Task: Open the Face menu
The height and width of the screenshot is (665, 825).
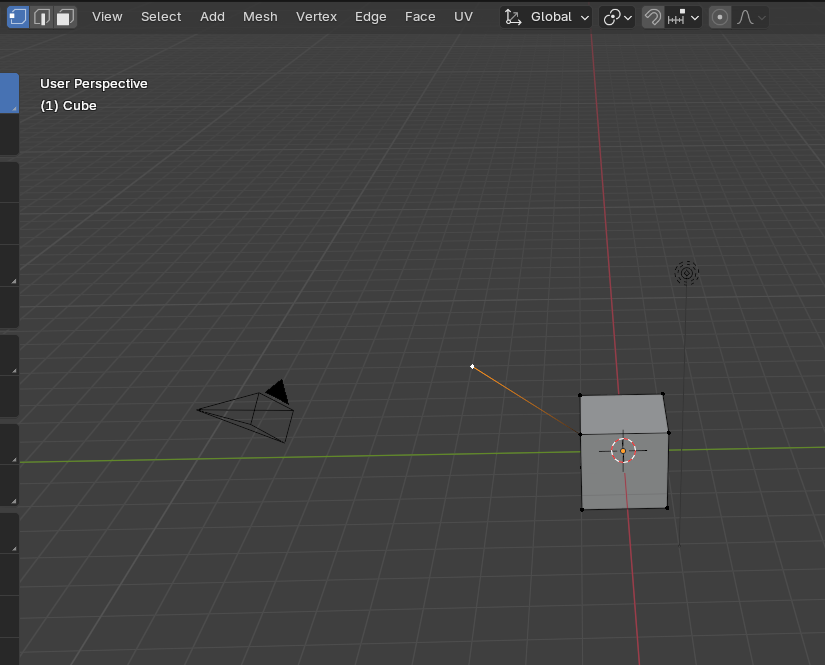Action: point(420,17)
